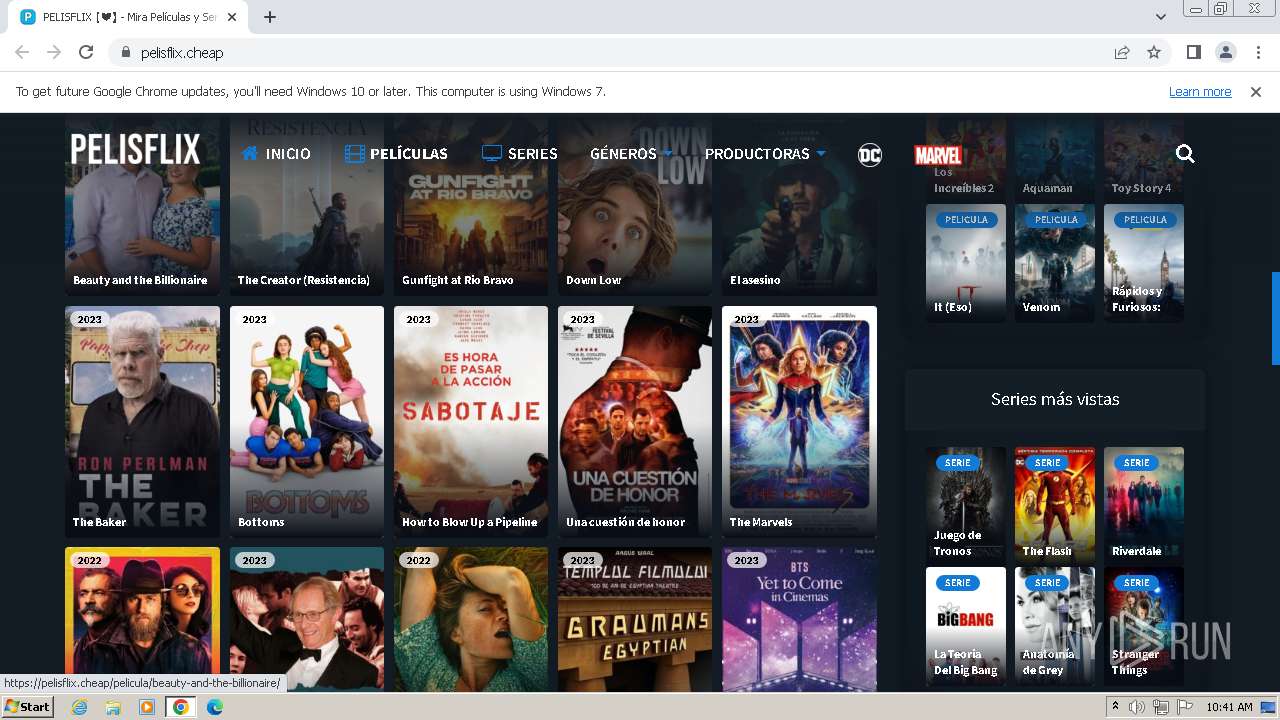This screenshot has width=1280, height=720.
Task: Open Windows Explorer folder in taskbar
Action: pyautogui.click(x=113, y=707)
